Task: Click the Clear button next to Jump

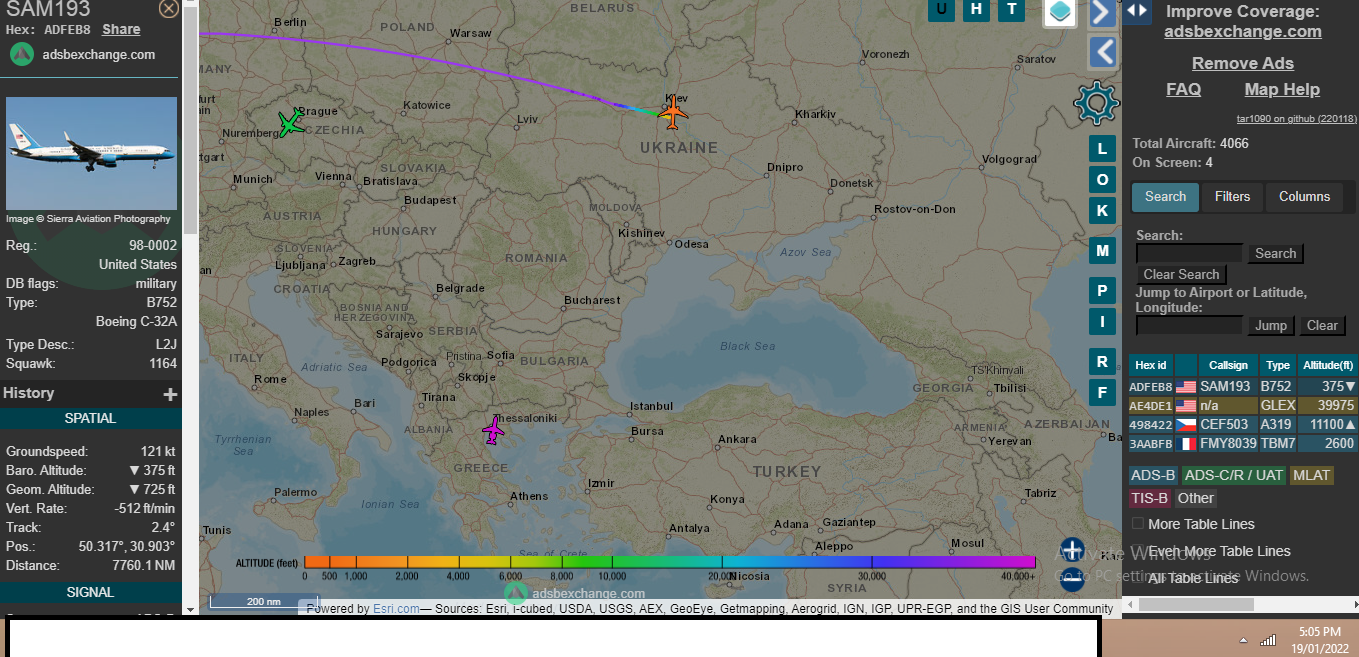Action: [1322, 326]
